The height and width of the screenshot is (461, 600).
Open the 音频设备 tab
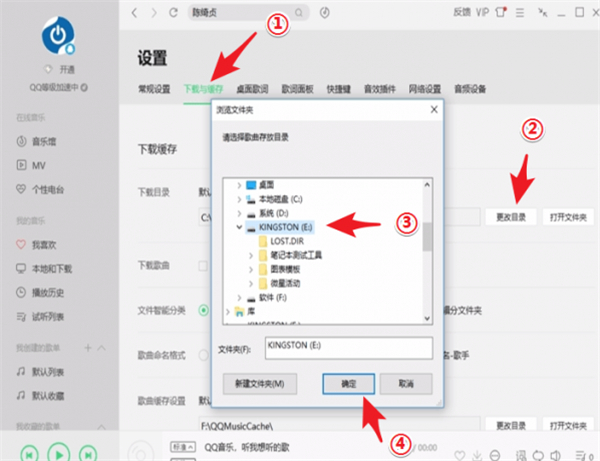click(x=470, y=89)
